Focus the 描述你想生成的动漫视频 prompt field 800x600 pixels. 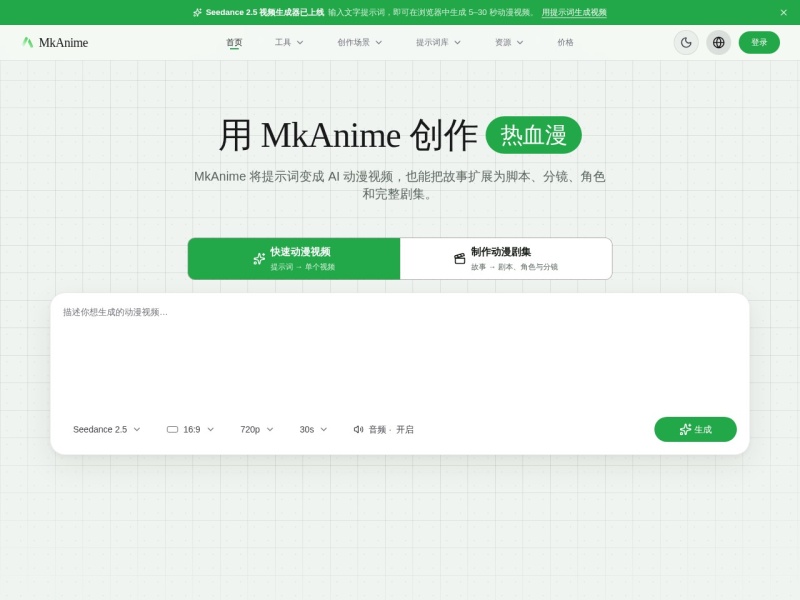tap(400, 355)
